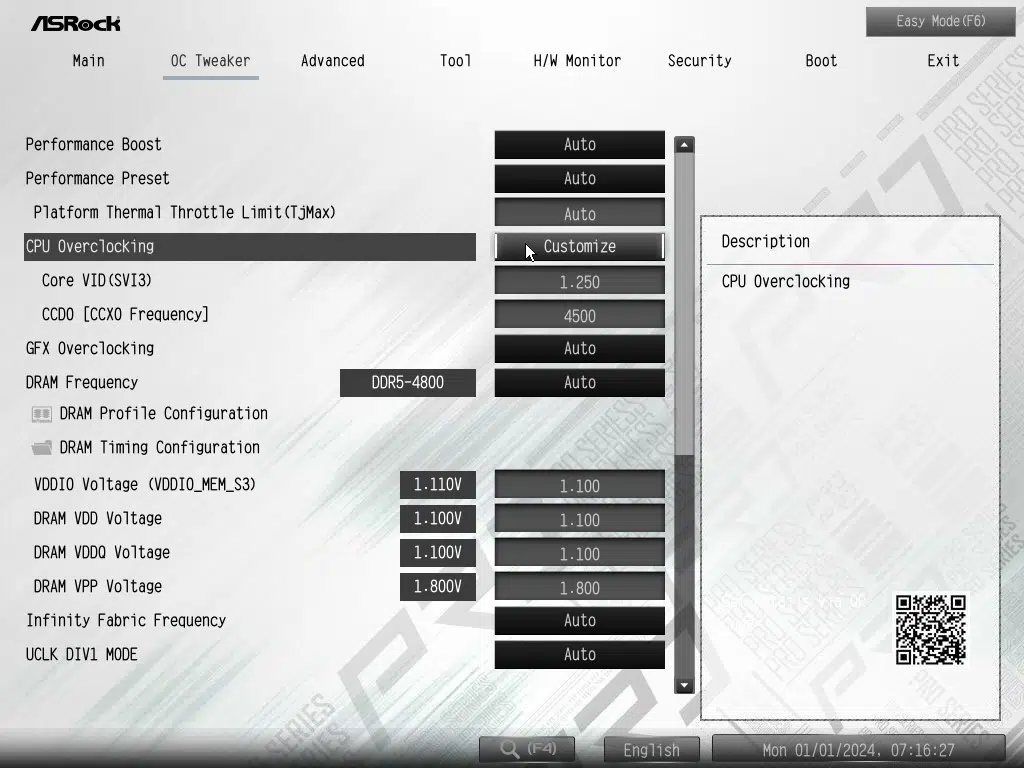Click the ASRock logo
The width and height of the screenshot is (1024, 768).
(x=75, y=23)
